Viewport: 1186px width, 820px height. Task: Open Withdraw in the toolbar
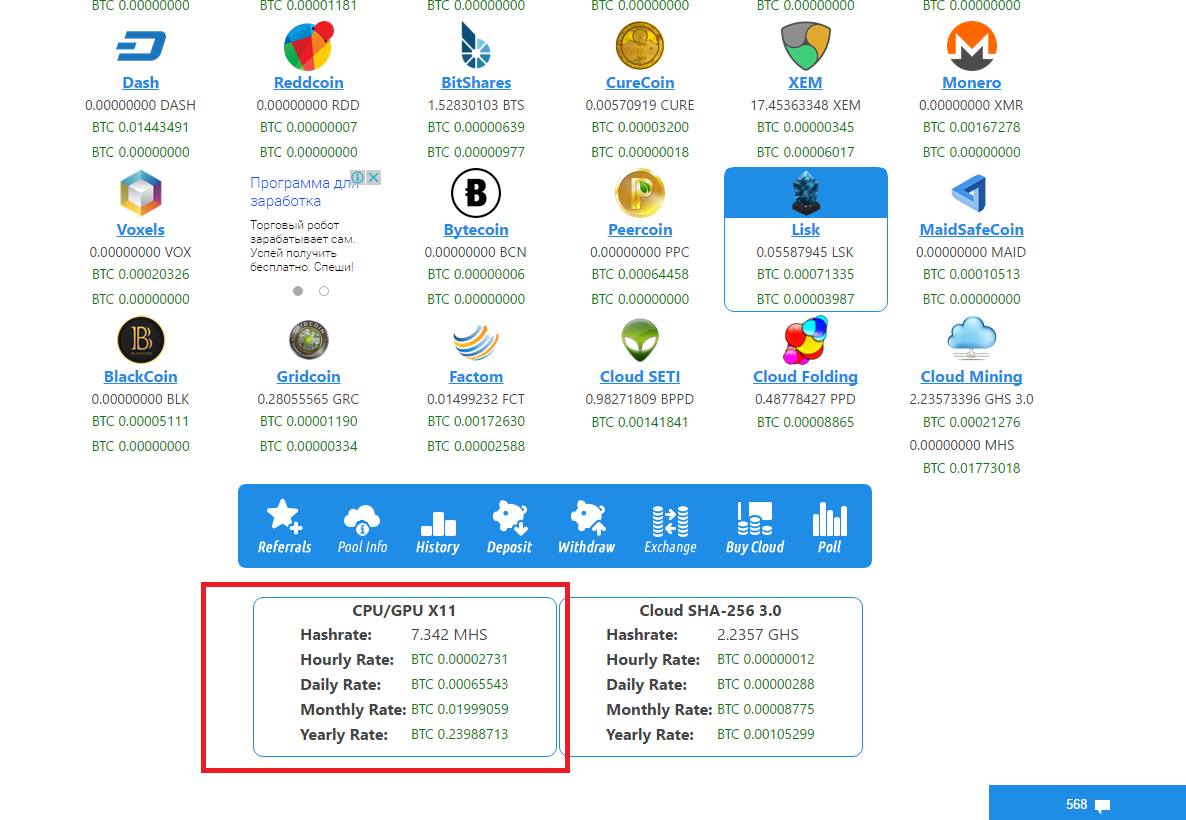[x=586, y=526]
